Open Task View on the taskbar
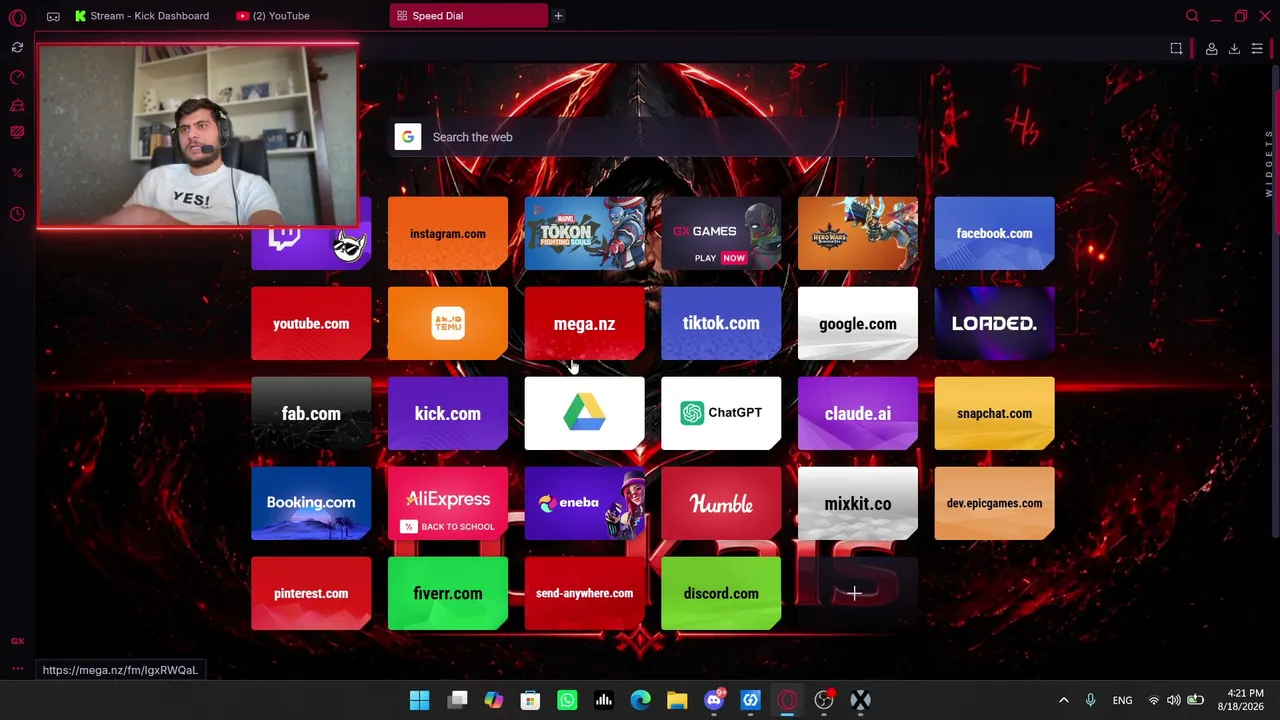The width and height of the screenshot is (1280, 720). coord(457,700)
